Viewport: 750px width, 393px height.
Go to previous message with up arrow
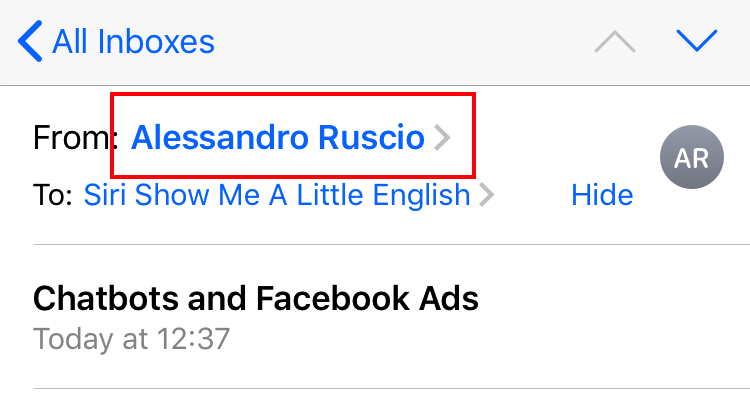615,42
